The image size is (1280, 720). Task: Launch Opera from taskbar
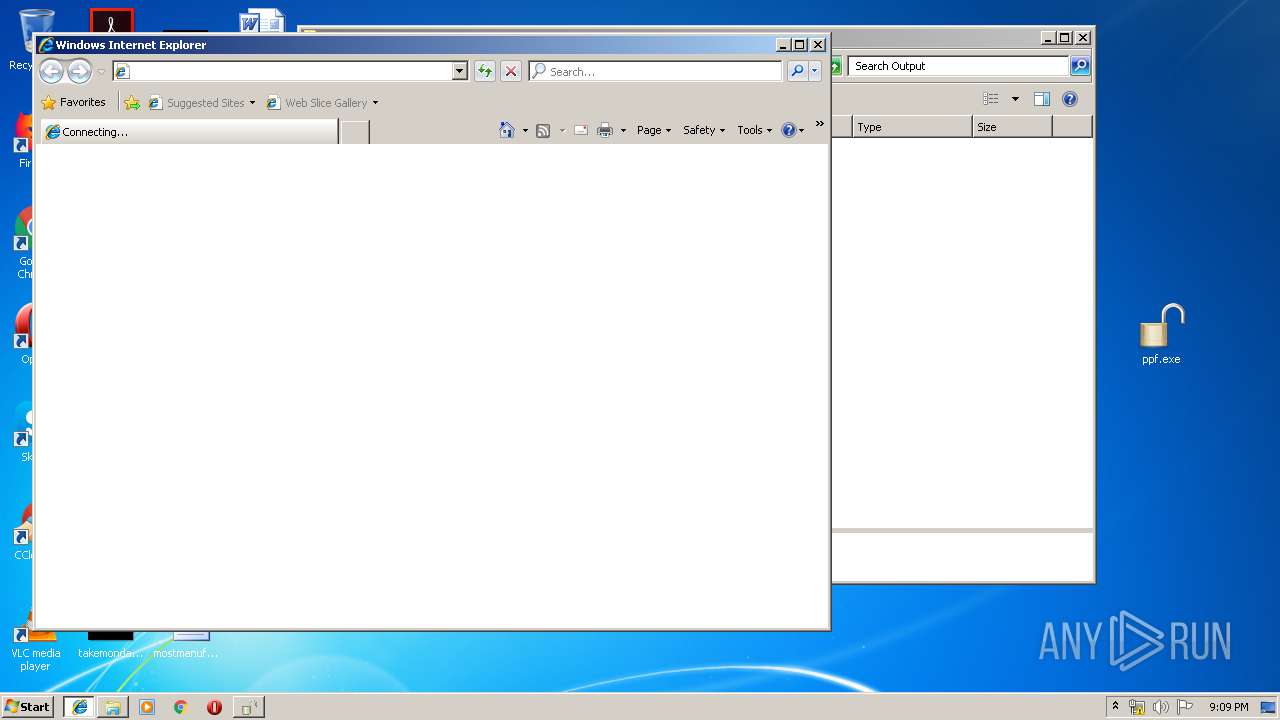214,707
